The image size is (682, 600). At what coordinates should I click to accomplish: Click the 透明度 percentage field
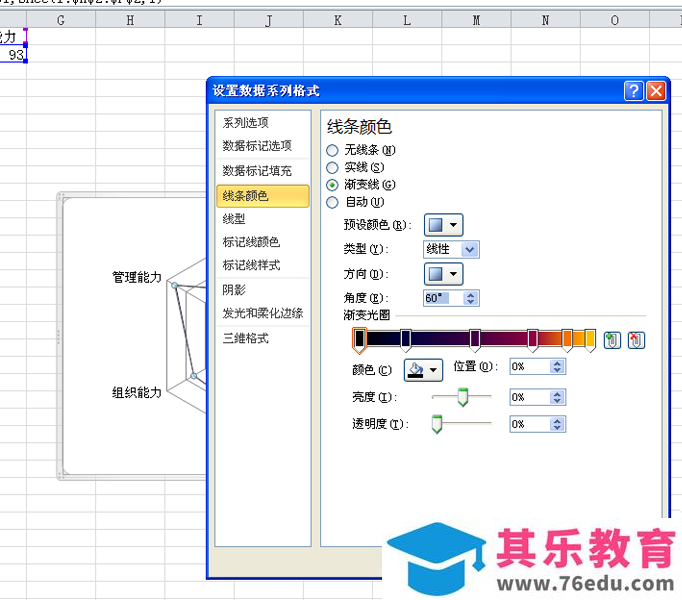529,424
